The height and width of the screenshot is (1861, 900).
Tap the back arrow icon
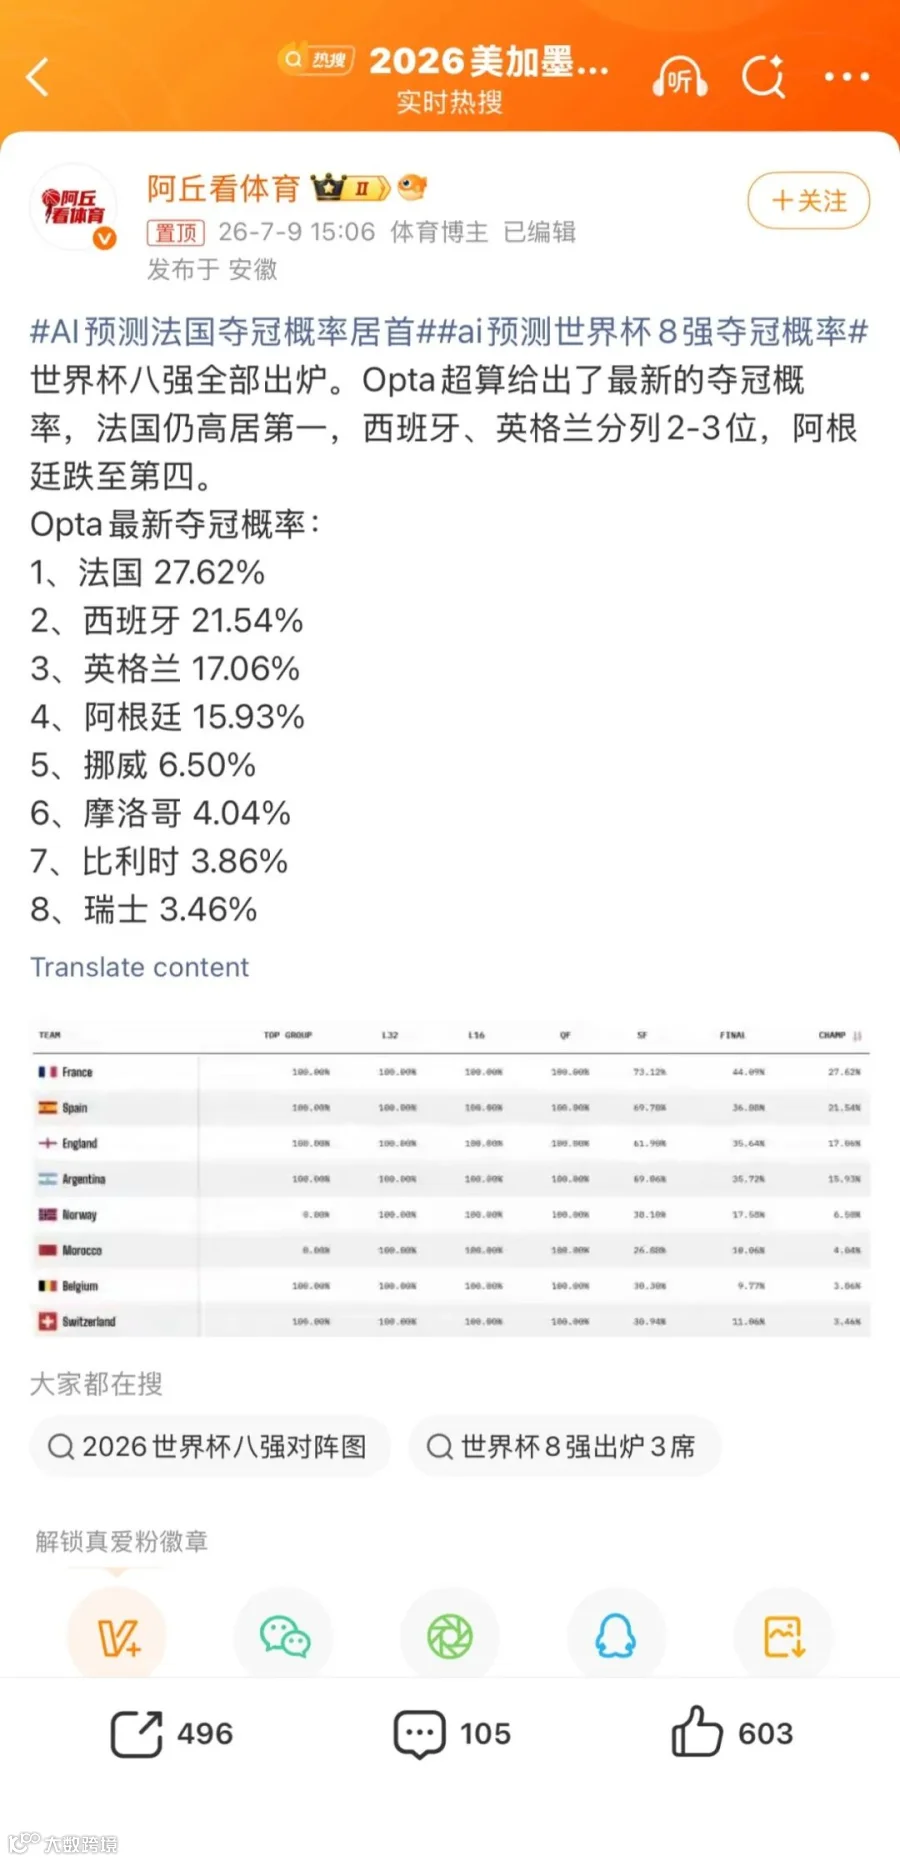[38, 76]
